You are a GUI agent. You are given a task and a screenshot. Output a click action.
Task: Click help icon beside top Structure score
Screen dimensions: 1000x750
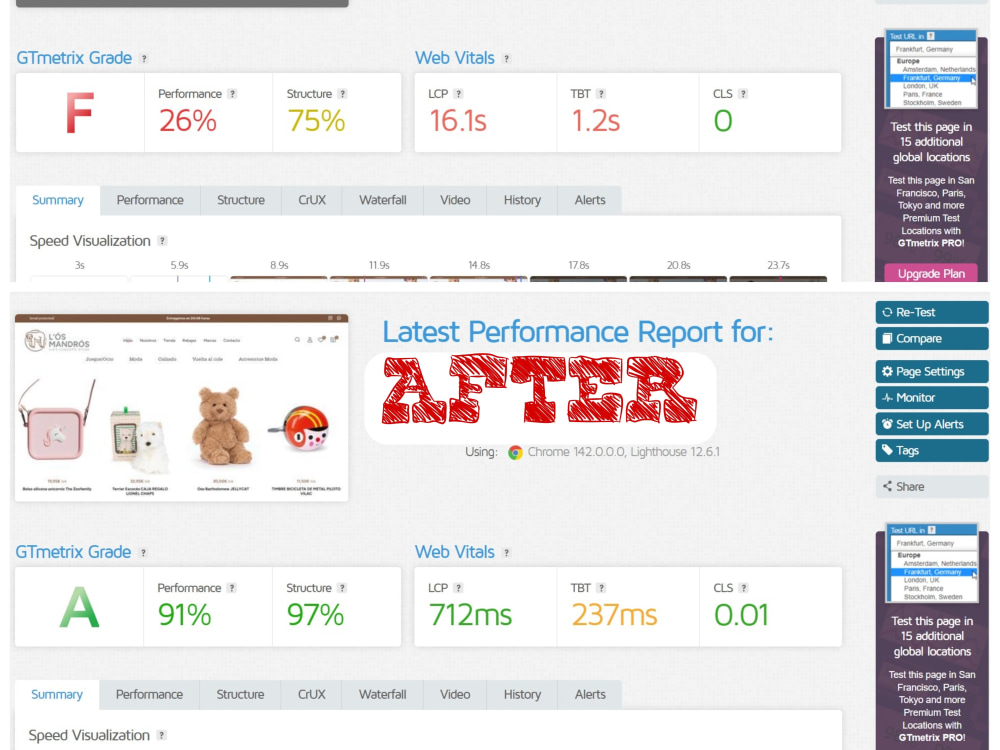click(x=342, y=94)
